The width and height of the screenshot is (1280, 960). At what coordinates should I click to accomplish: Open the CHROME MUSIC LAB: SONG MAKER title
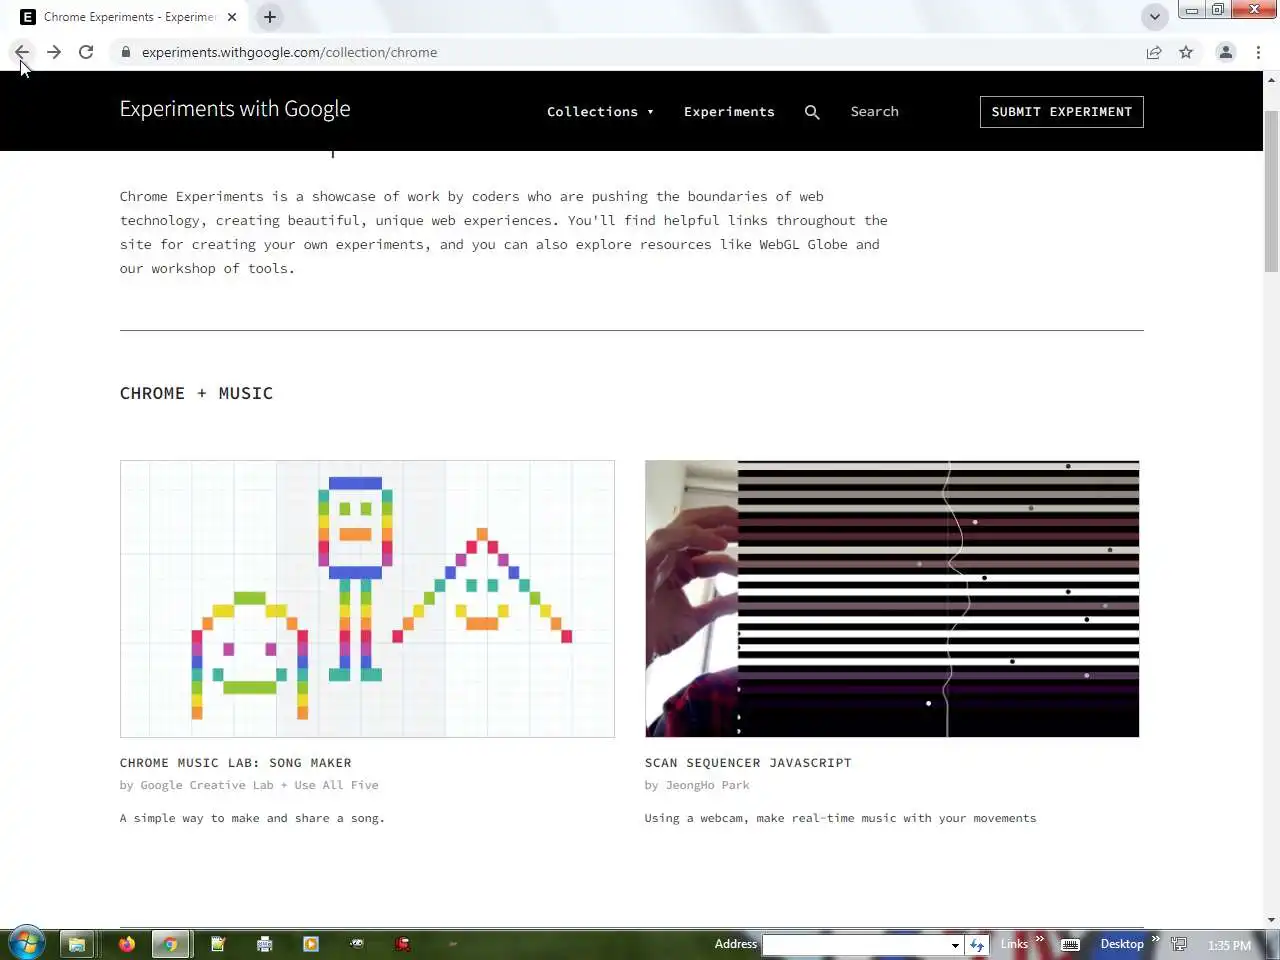[x=235, y=762]
